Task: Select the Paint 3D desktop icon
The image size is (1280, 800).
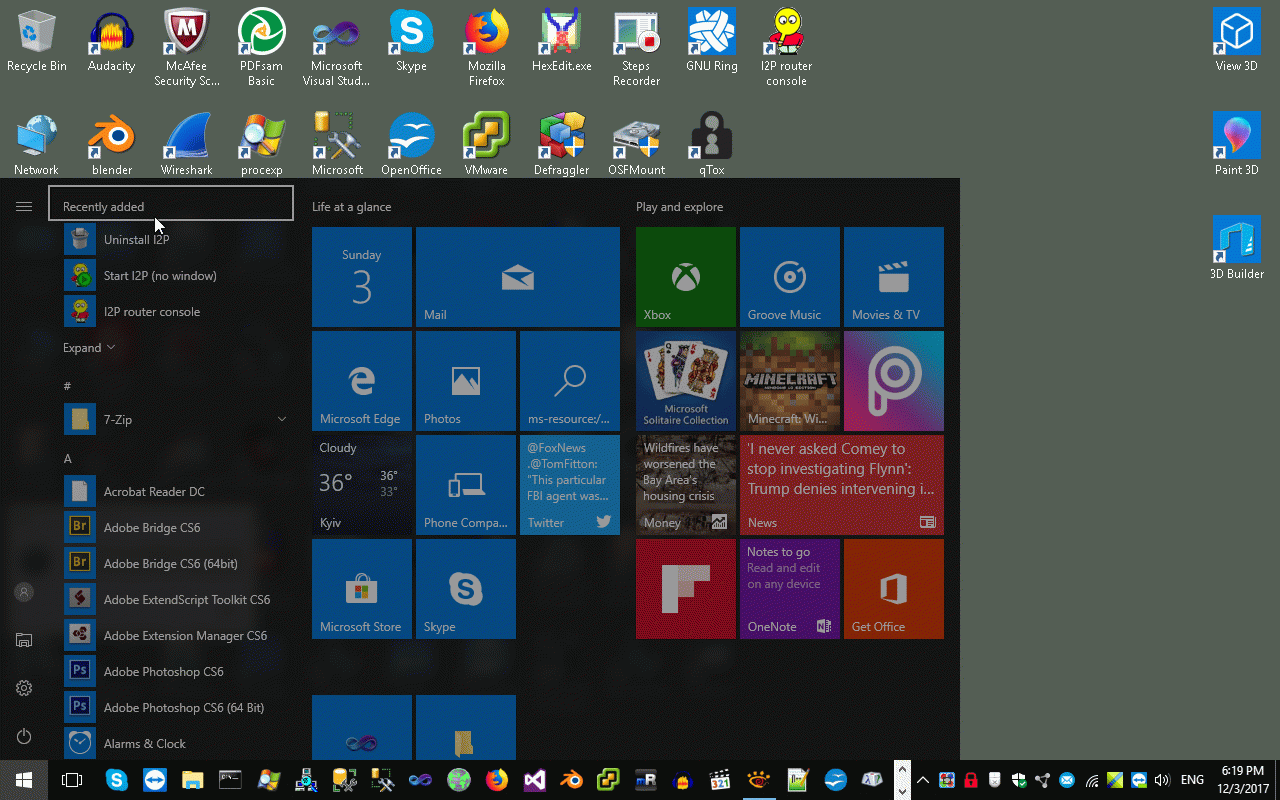Action: 1236,144
